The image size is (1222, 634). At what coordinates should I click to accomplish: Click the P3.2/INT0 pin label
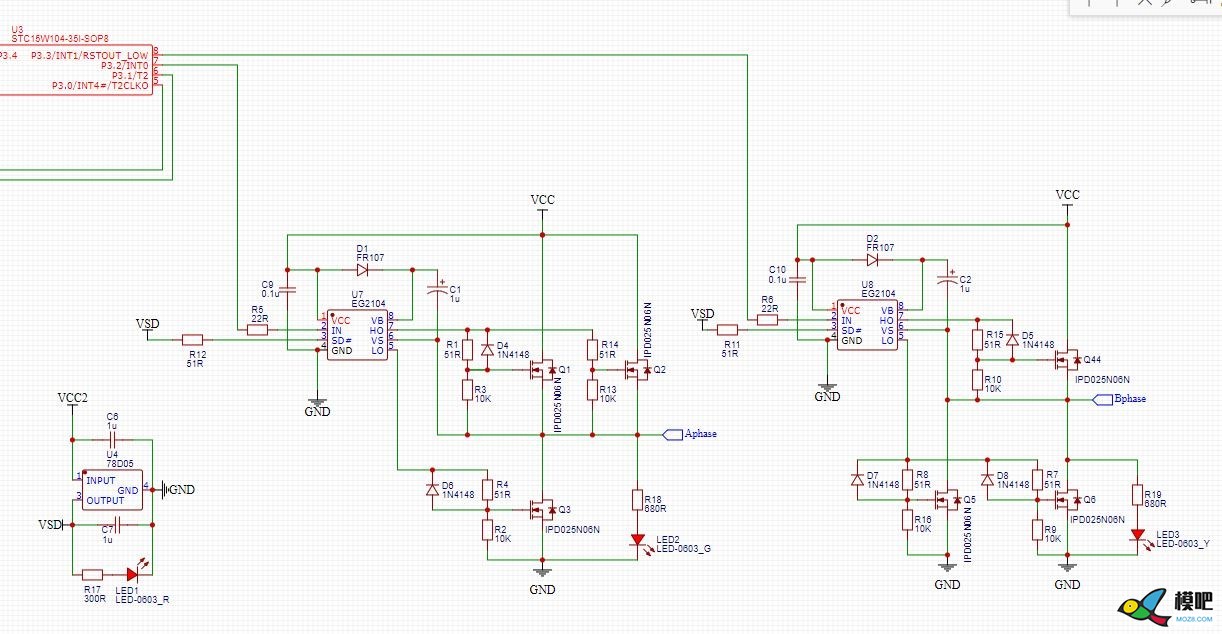124,65
